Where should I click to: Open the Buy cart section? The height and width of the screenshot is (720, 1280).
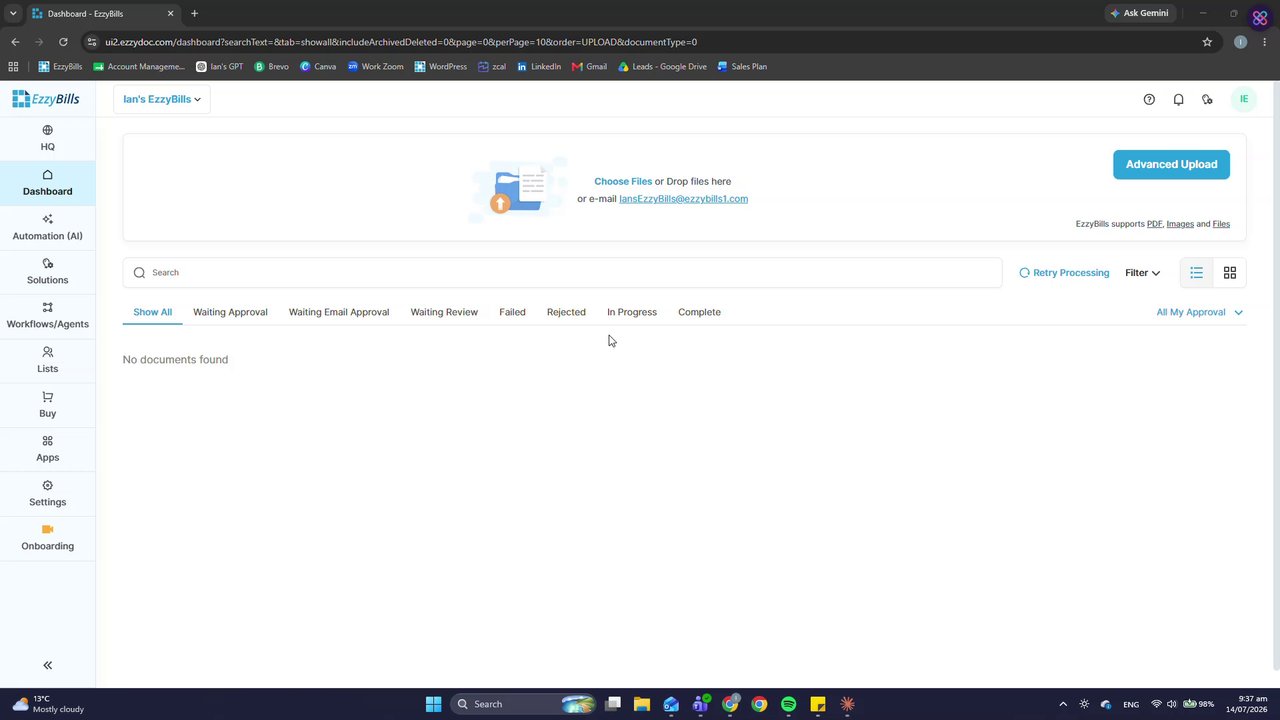pos(47,404)
